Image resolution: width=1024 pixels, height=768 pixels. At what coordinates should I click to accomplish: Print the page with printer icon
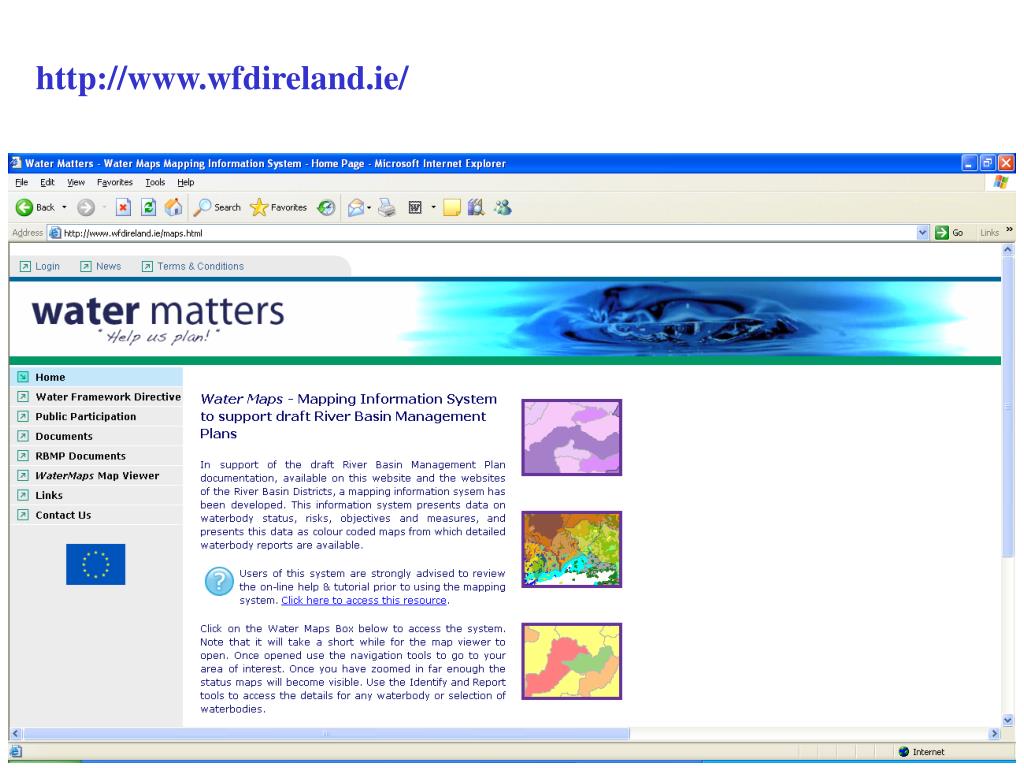coord(387,208)
